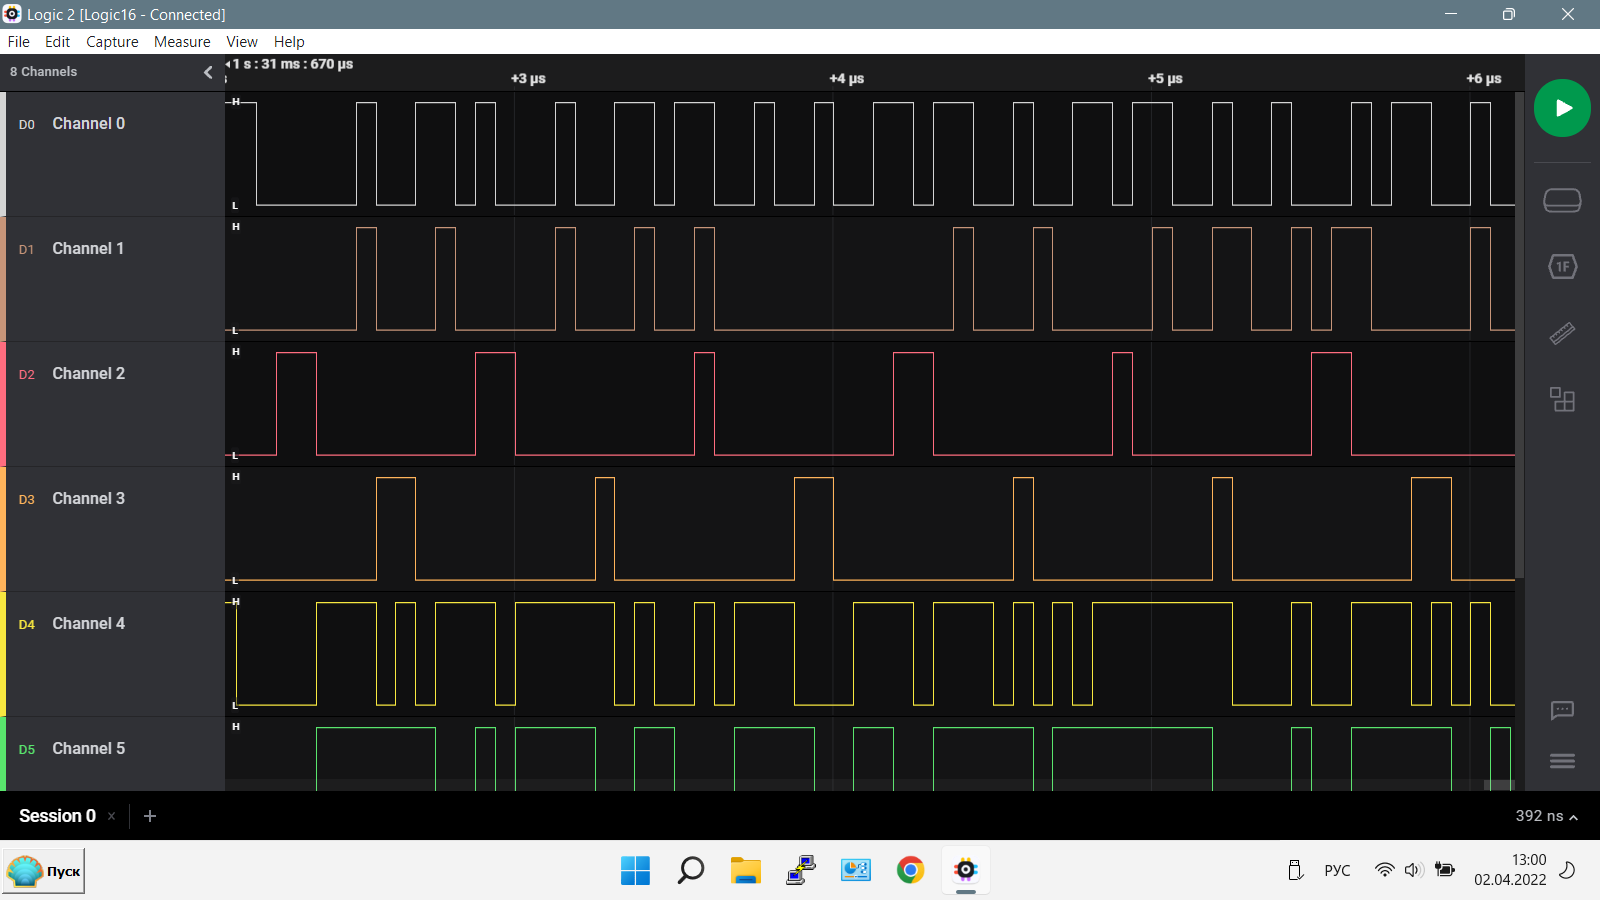
Task: Open Windows Start button in taskbar
Action: [635, 870]
